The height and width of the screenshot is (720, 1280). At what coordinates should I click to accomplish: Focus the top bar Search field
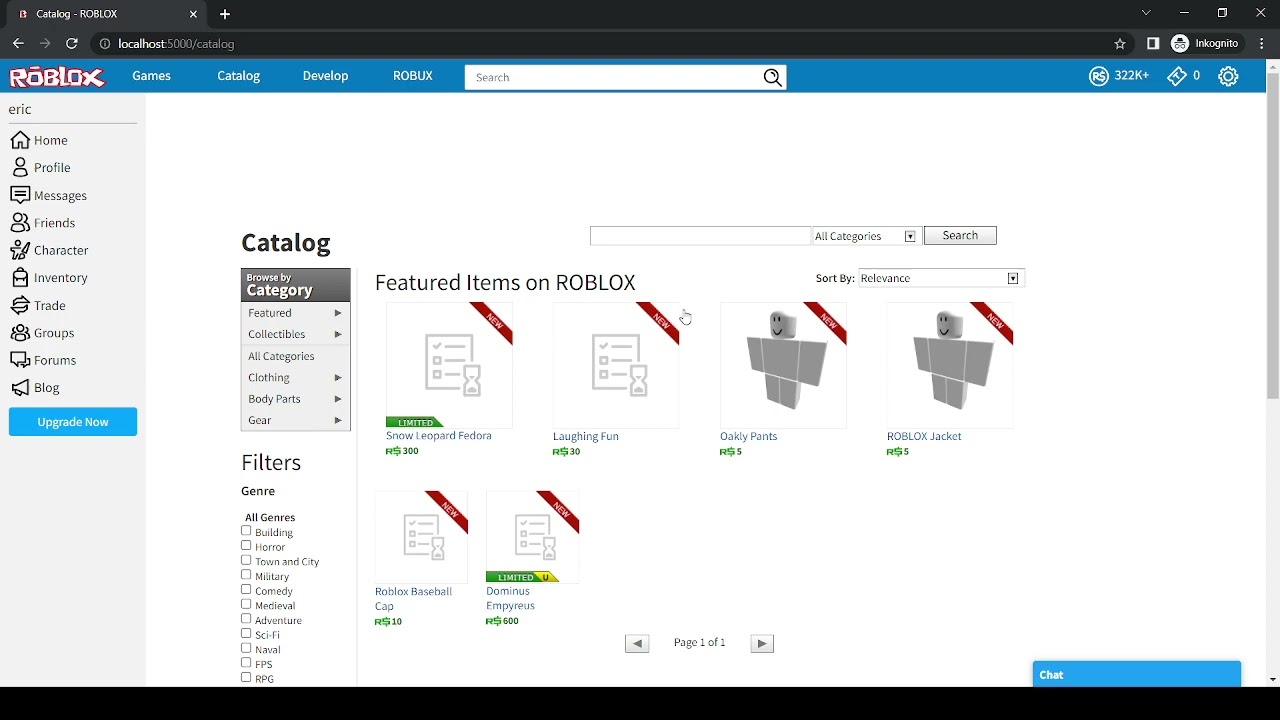tap(613, 77)
